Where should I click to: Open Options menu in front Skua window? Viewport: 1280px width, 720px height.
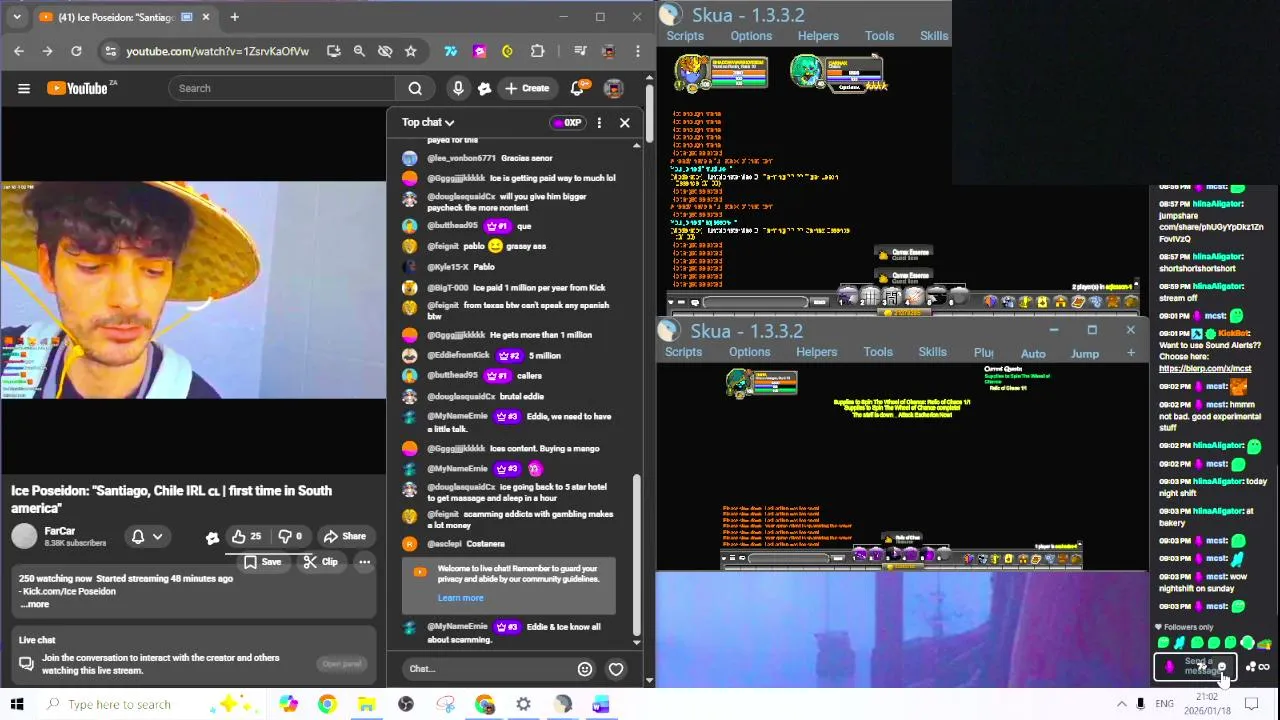click(750, 352)
